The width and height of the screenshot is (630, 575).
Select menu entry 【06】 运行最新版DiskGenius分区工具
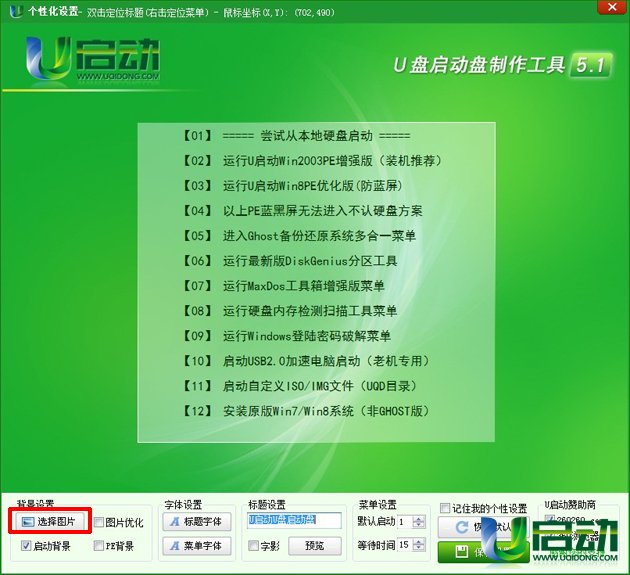click(x=289, y=261)
